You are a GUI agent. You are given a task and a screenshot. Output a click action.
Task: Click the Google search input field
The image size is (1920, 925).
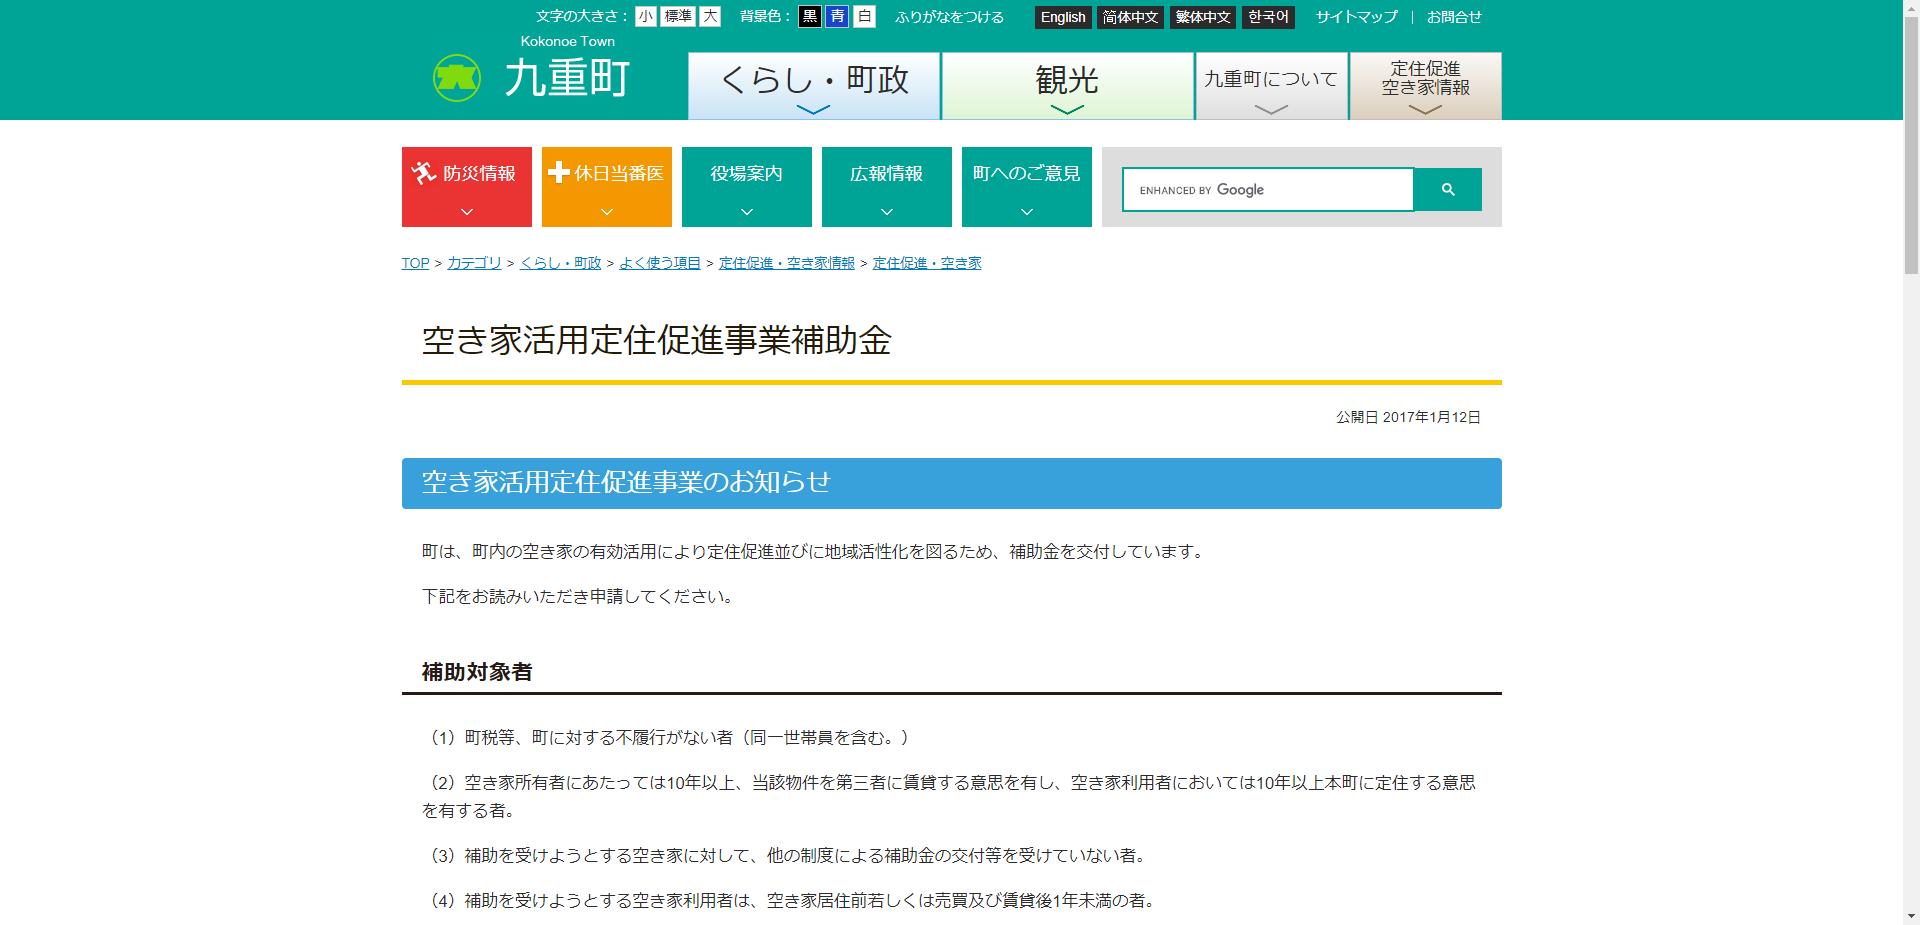1270,189
